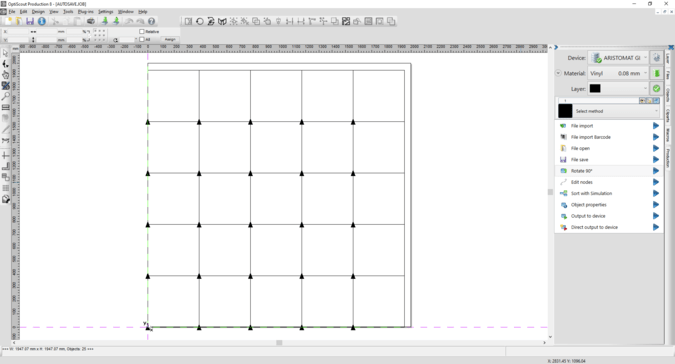Select the zoom magnifier tool in left toolbar
Viewport: 675px width, 364px height.
(6, 96)
